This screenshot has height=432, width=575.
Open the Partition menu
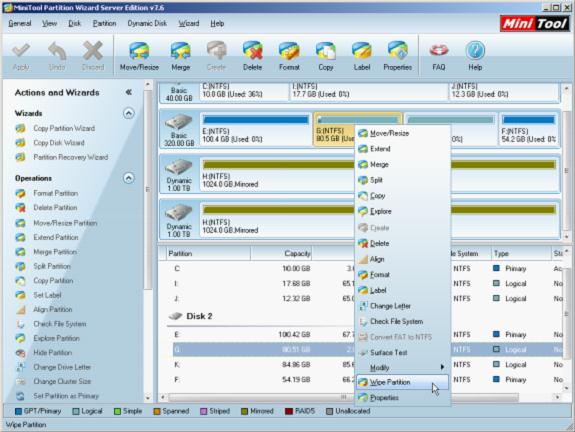pyautogui.click(x=105, y=23)
